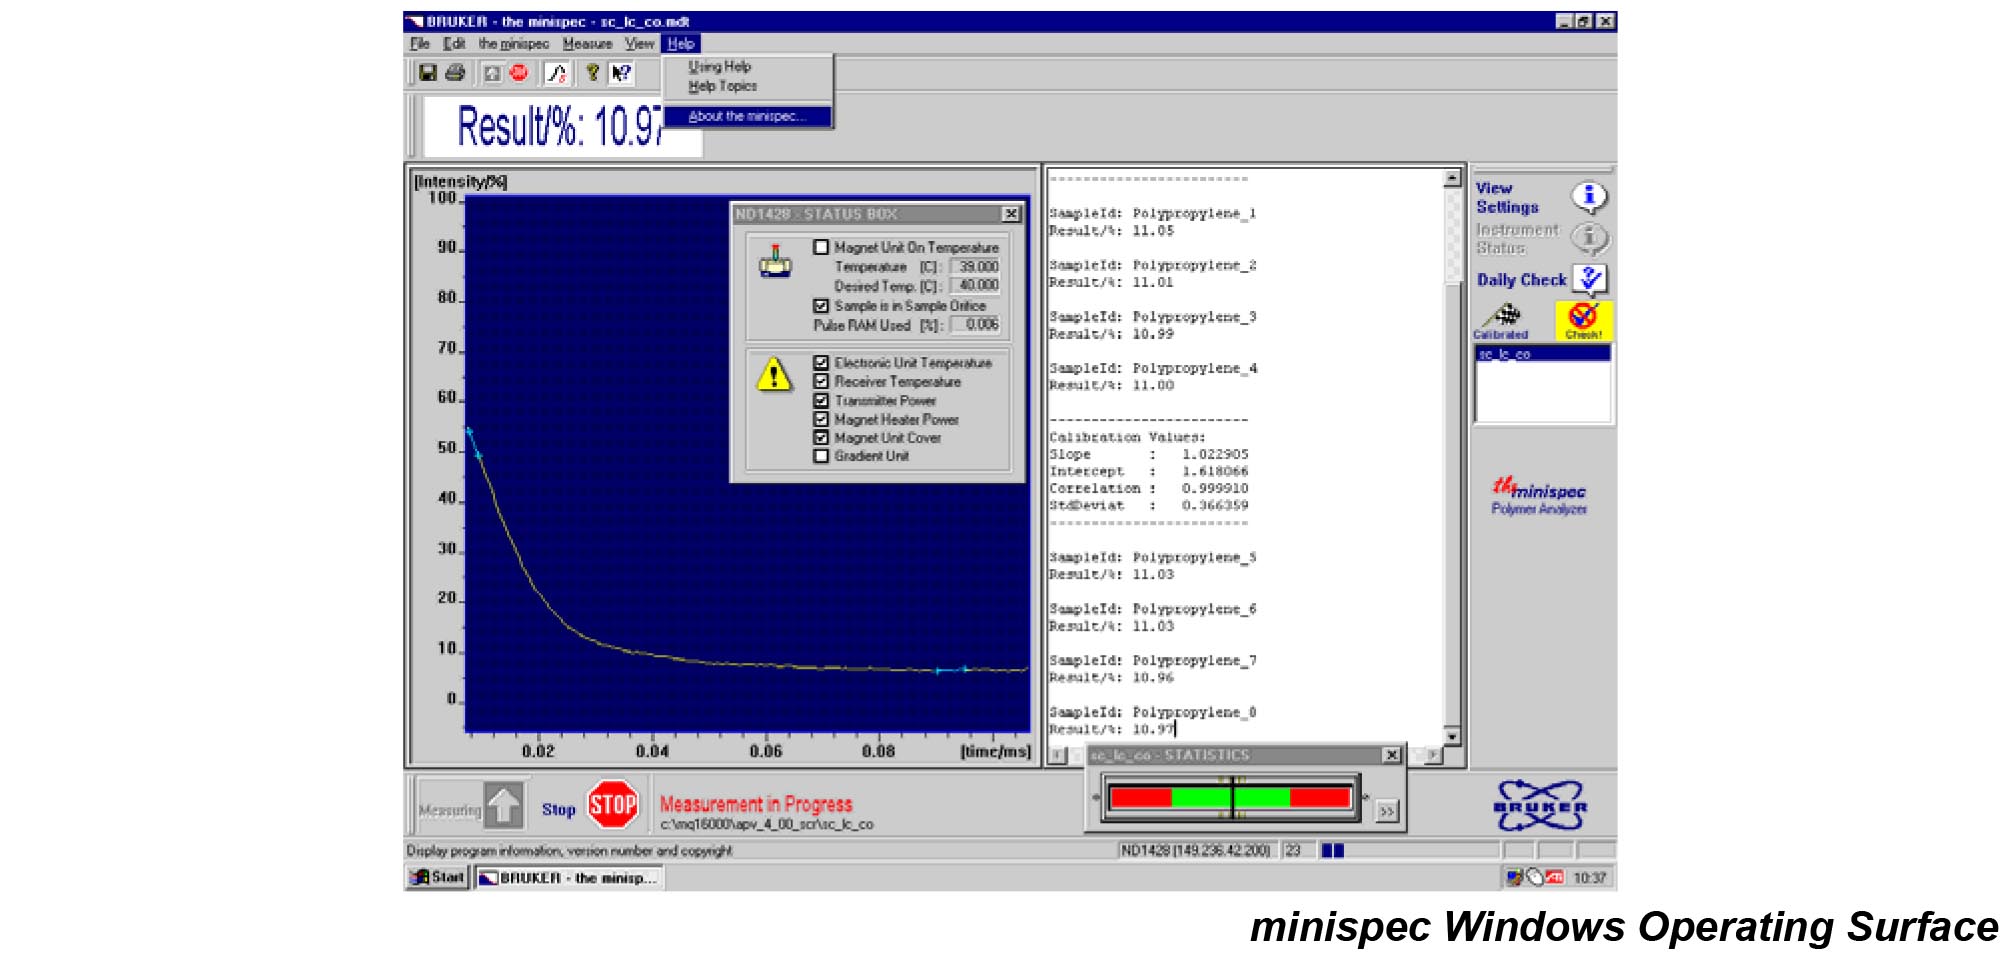Toggle Electronic Unit Temperature checkbox
Image resolution: width=2015 pixels, height=969 pixels.
(821, 363)
